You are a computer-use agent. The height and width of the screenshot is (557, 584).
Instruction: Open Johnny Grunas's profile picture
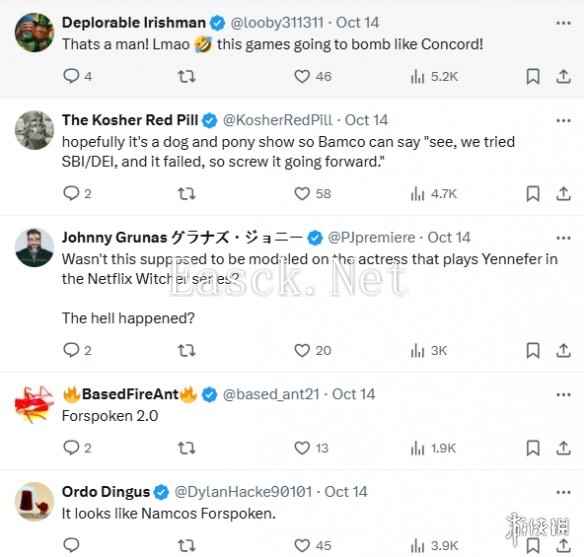pos(34,248)
